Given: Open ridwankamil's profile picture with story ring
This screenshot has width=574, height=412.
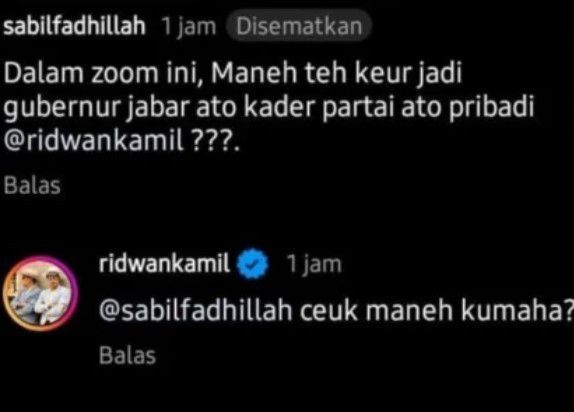Looking at the screenshot, I should [x=40, y=293].
